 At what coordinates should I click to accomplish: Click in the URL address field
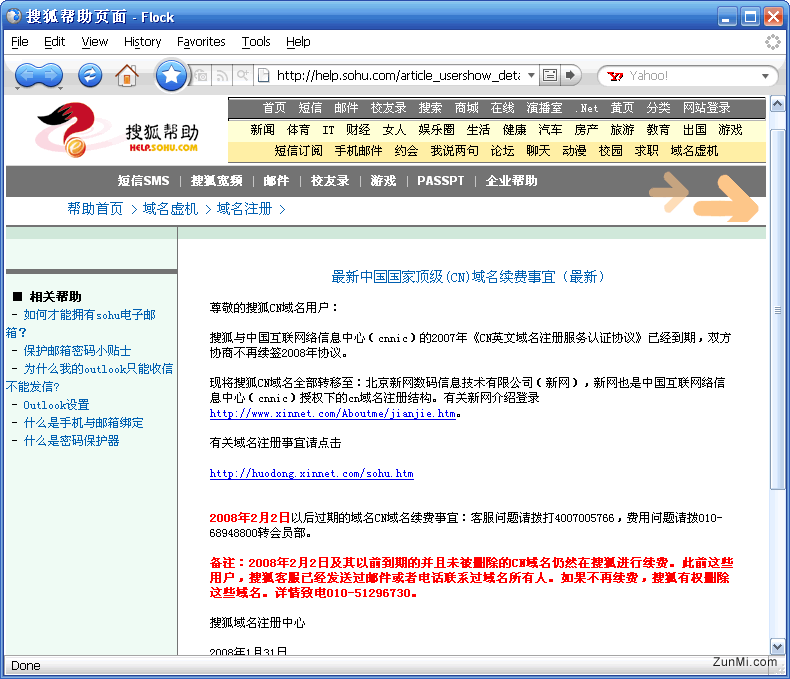tap(398, 75)
